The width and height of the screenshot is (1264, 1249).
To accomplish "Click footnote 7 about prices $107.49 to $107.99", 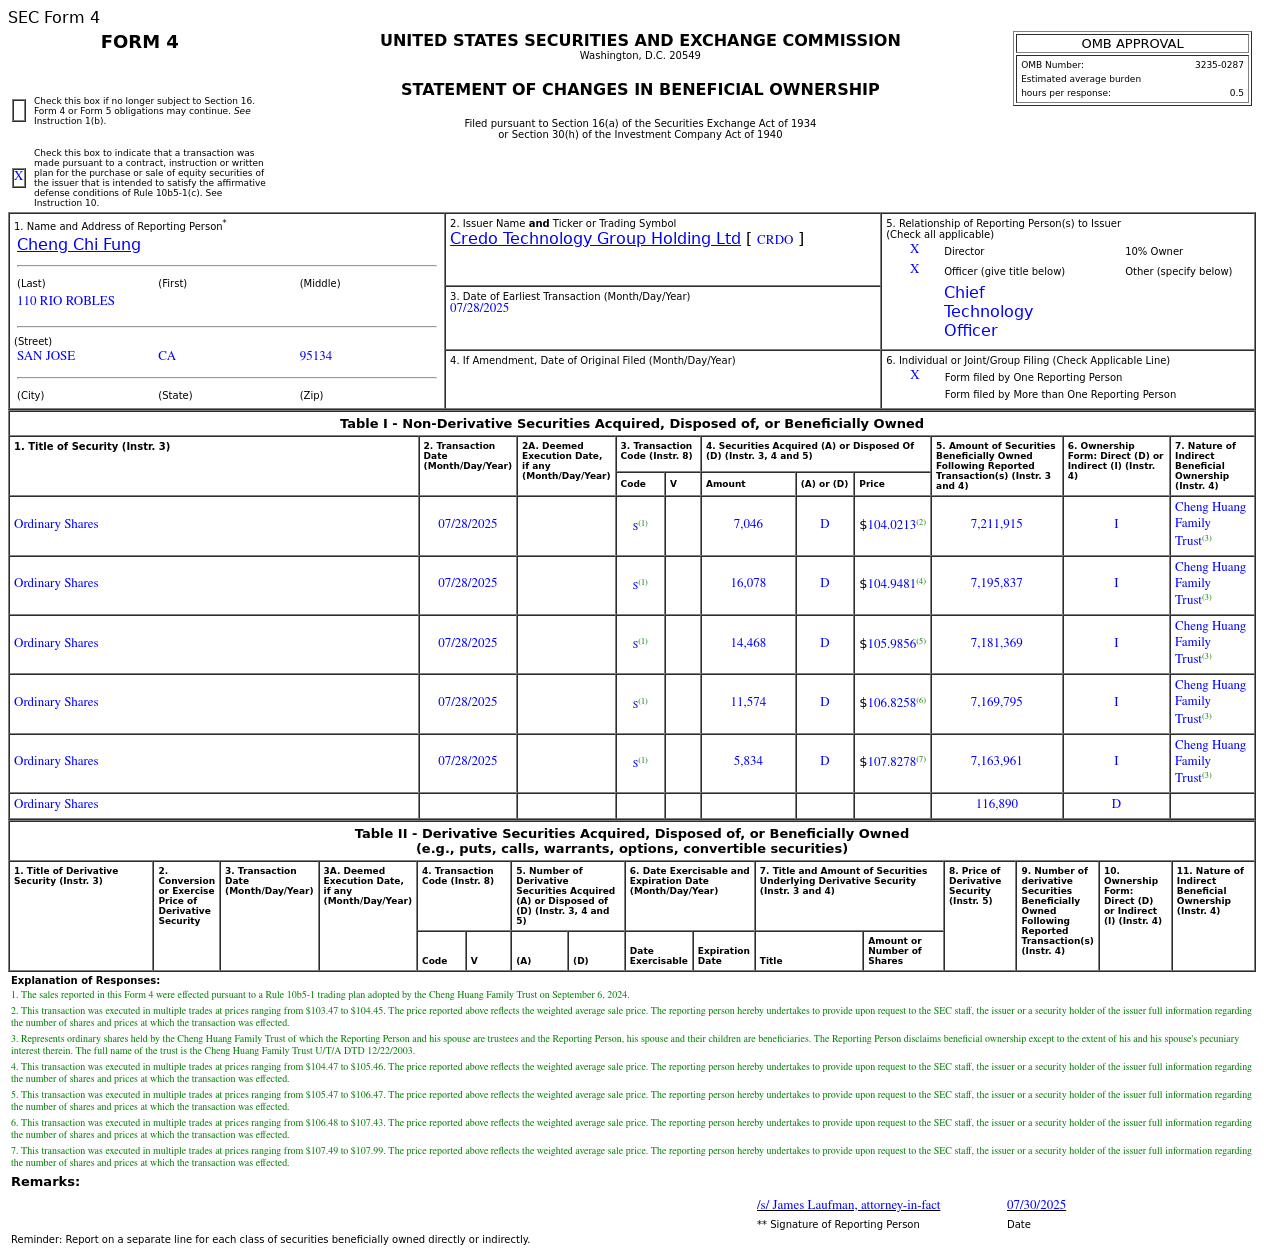I will click(631, 1157).
